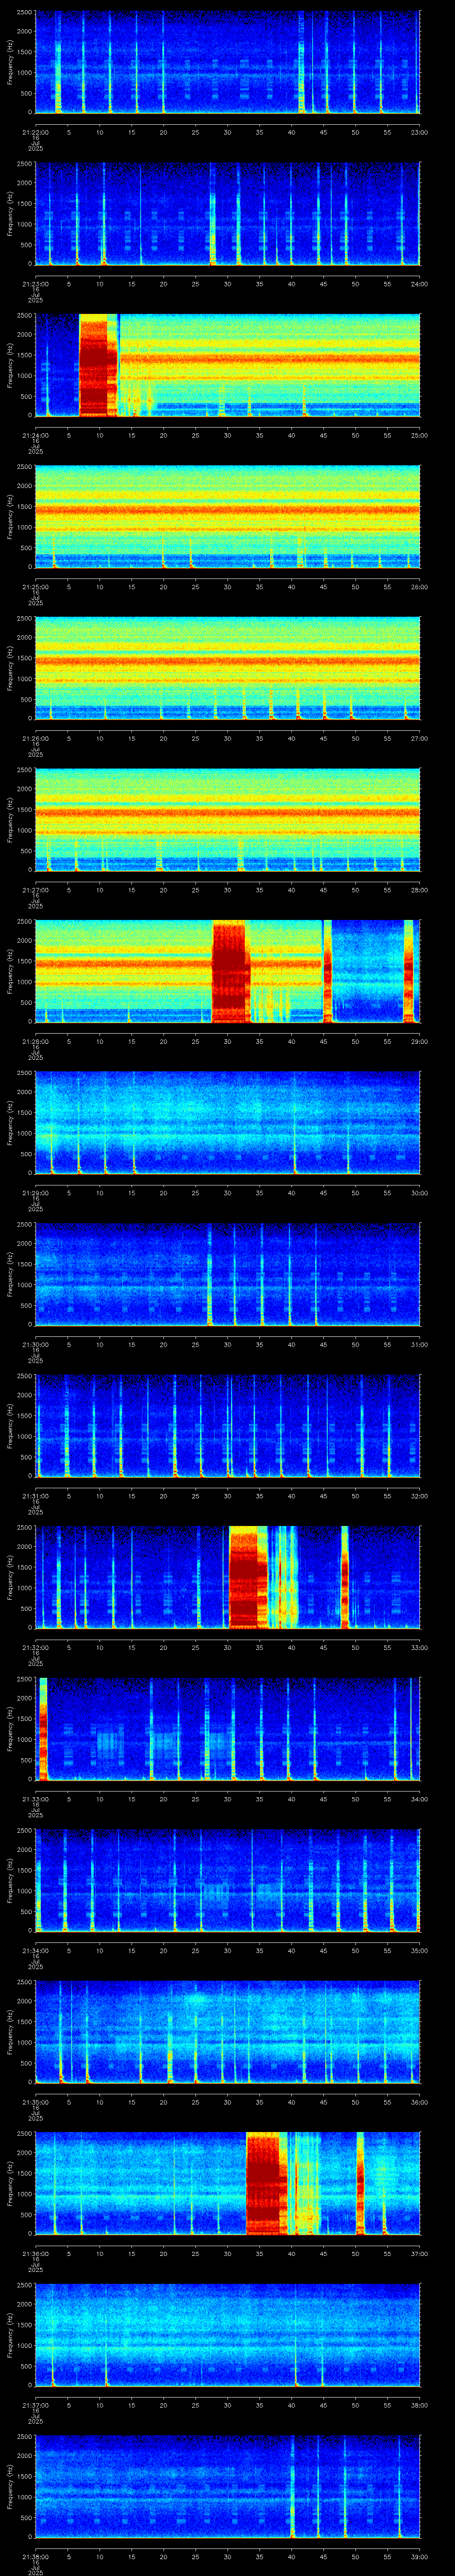
Task: Open the spectrogram plot beginning at 21:25:00
Action: tap(227, 517)
